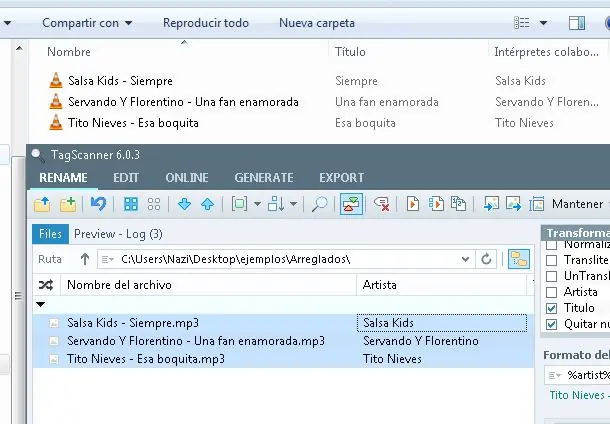Viewport: 610px width, 424px height.
Task: Open the dropdown arrow beside selection mode icon
Action: 257,204
